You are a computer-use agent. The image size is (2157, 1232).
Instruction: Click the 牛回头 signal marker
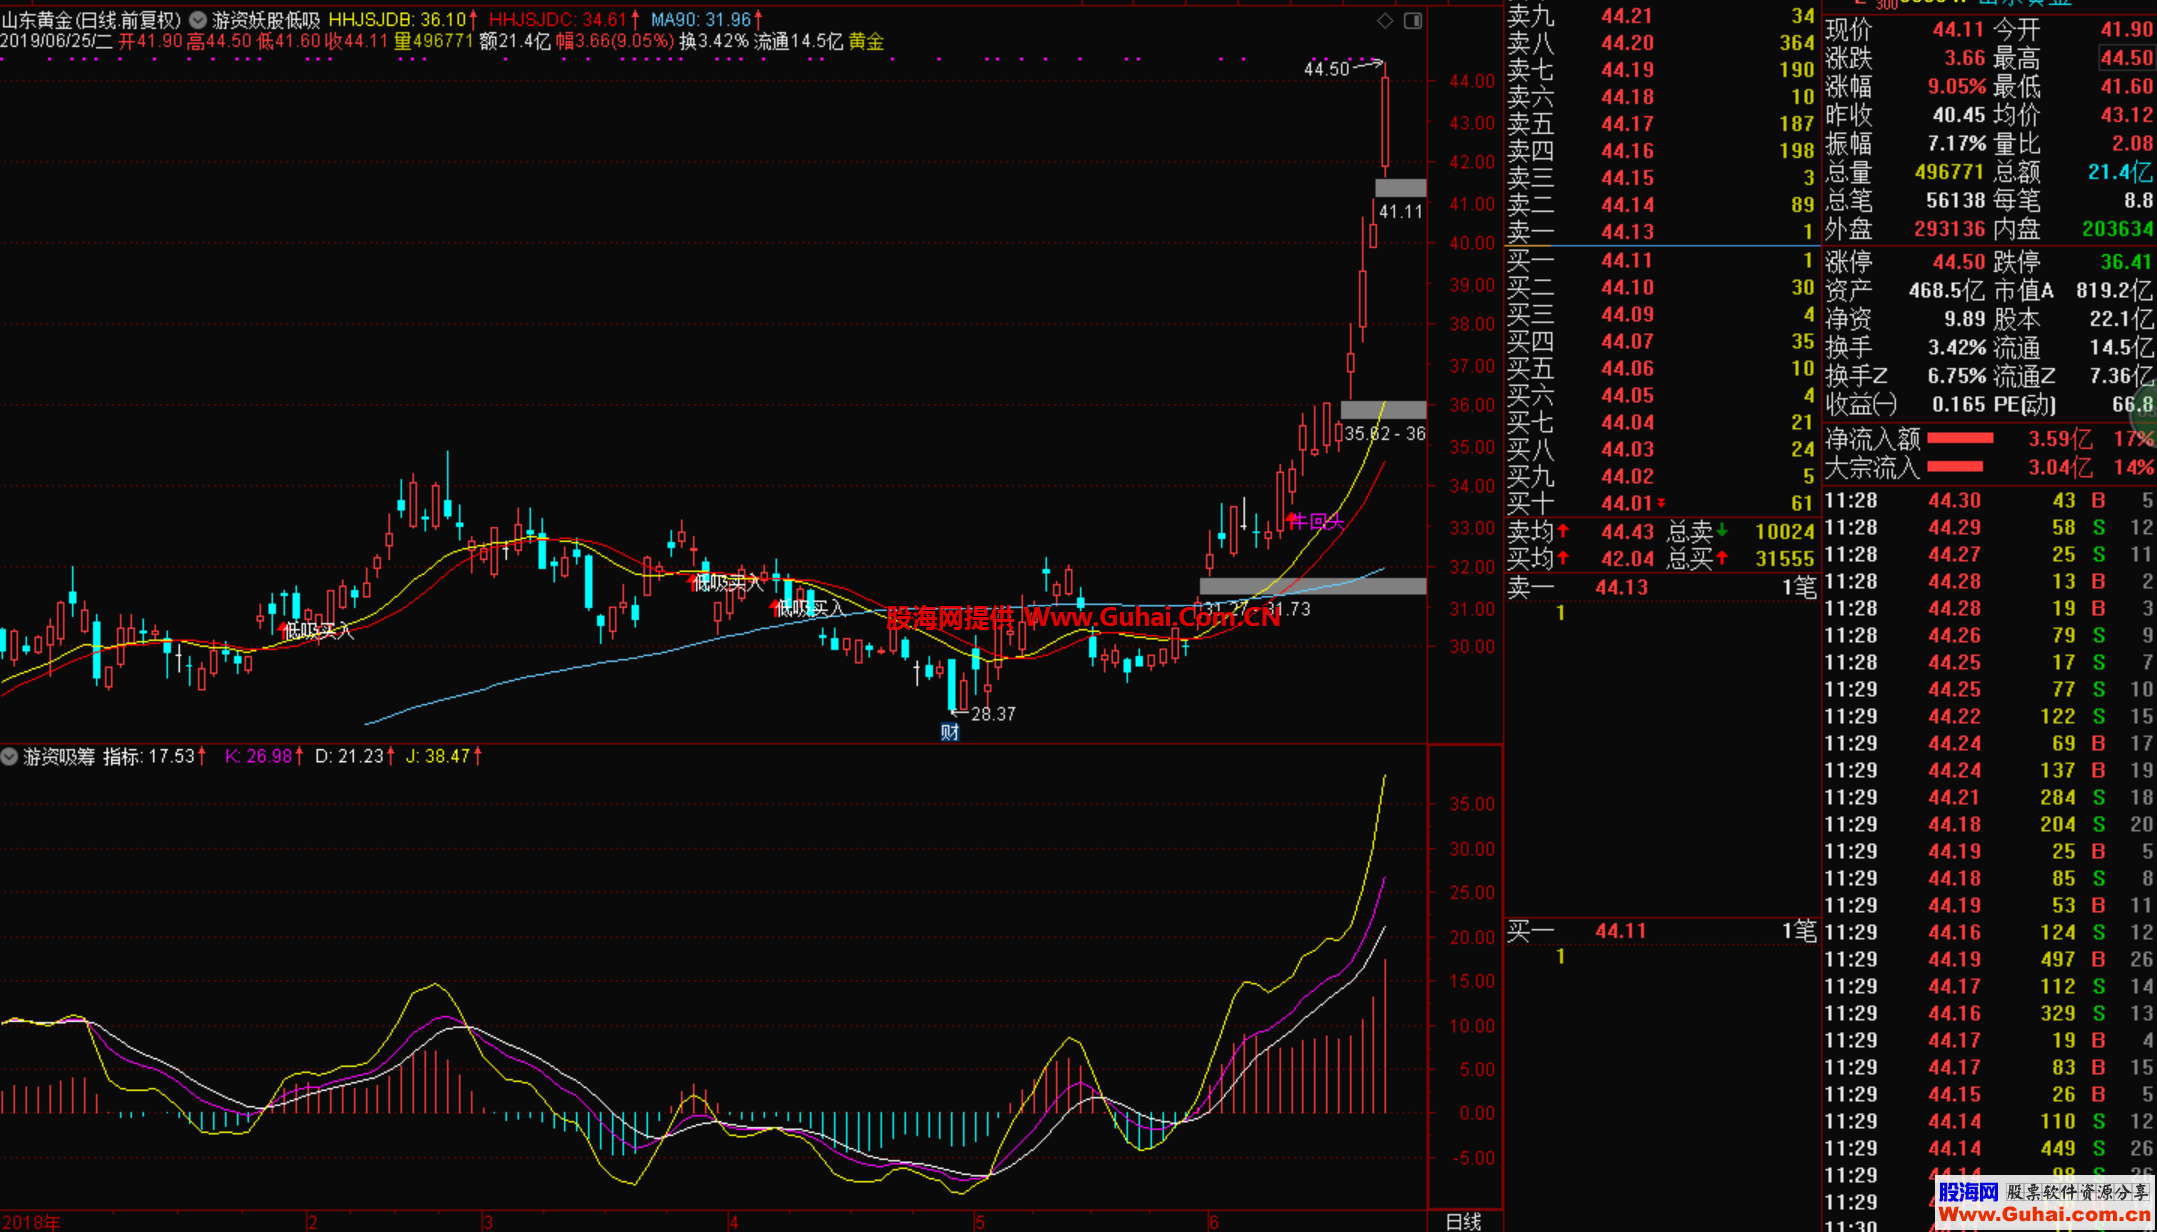tap(1315, 521)
